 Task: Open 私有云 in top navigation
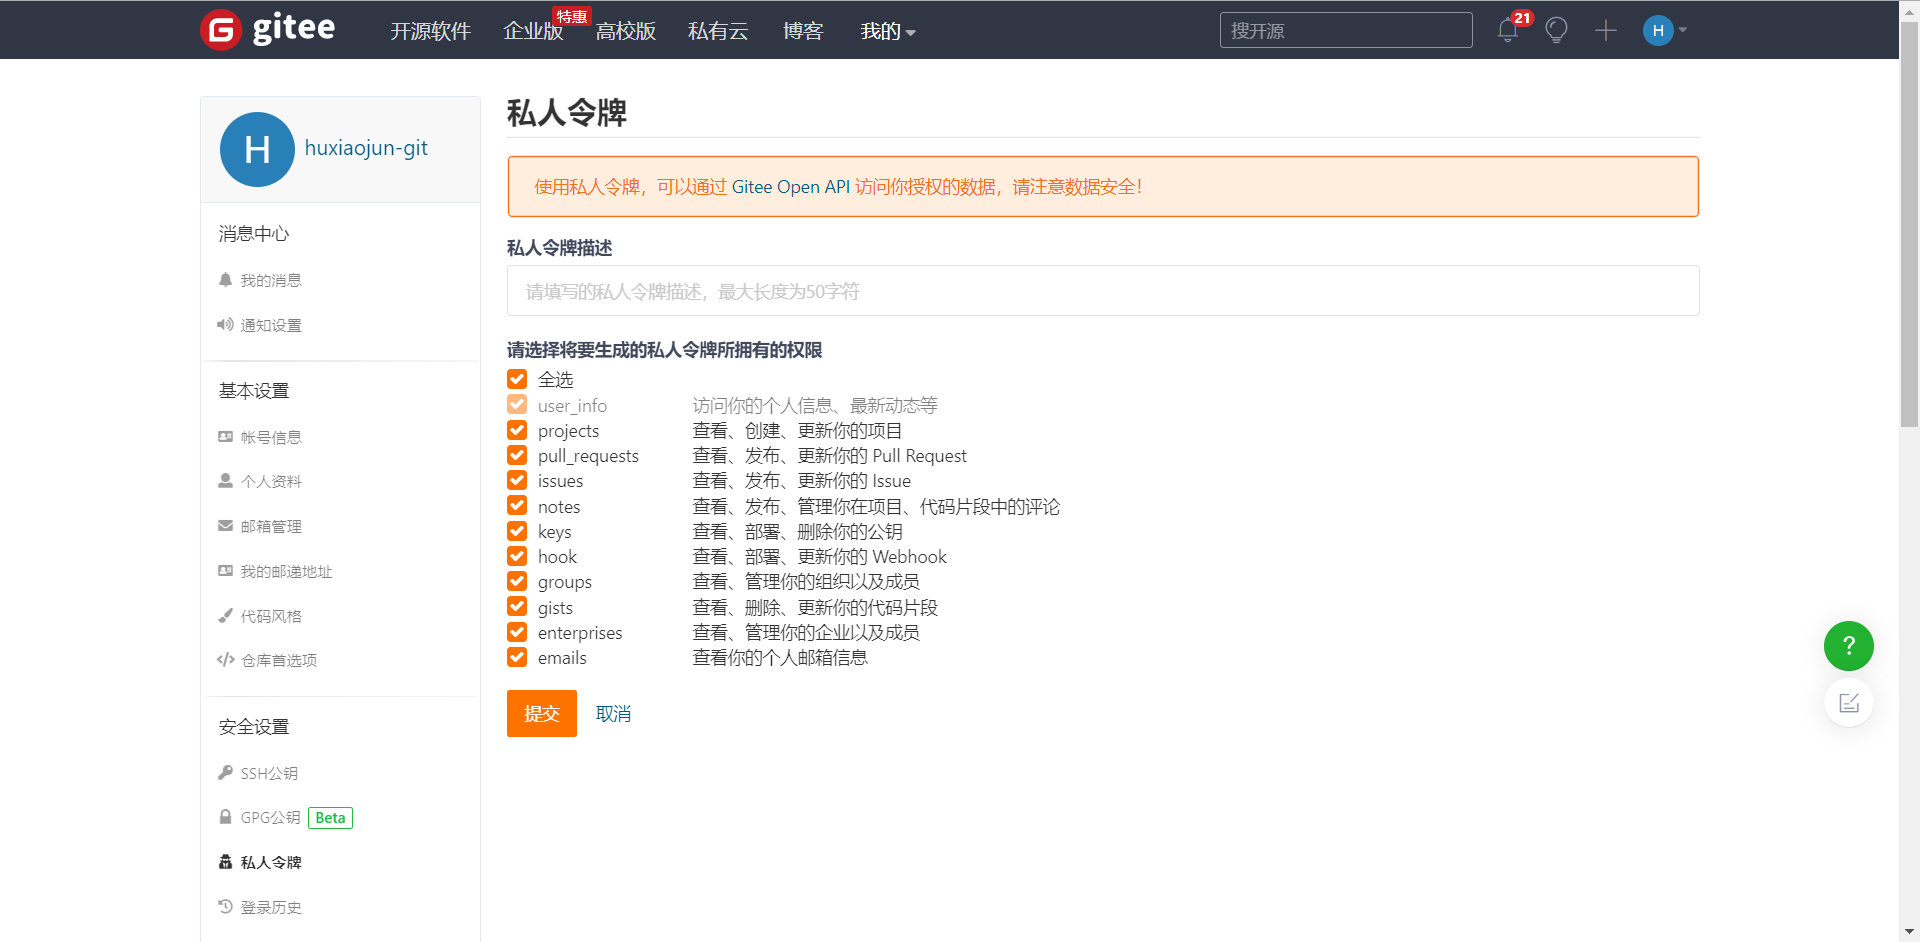click(718, 32)
